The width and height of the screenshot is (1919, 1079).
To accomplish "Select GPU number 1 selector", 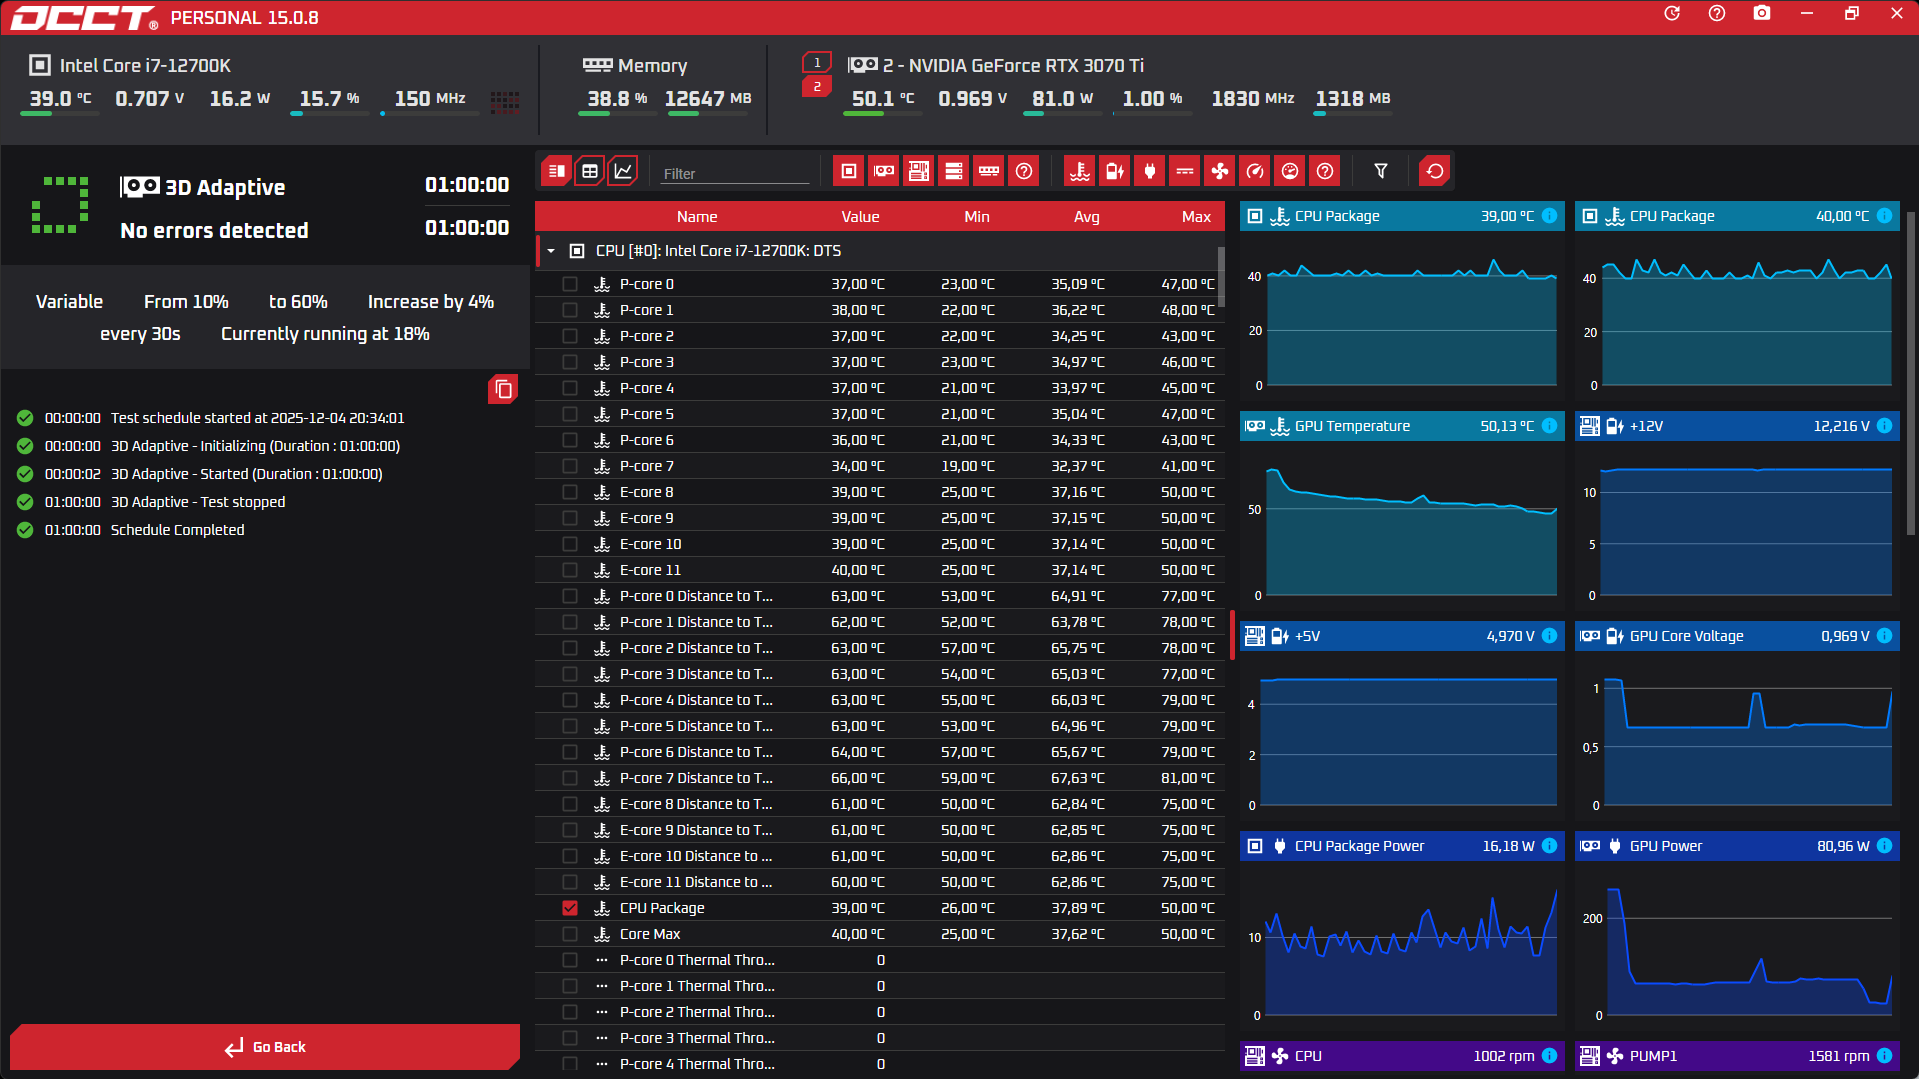I will point(817,62).
